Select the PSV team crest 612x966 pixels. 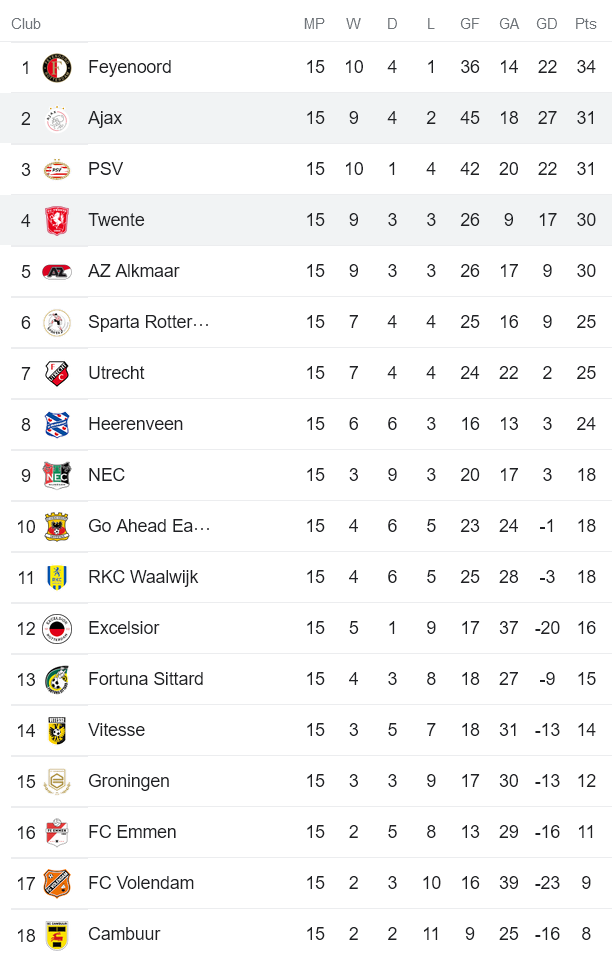click(x=57, y=170)
